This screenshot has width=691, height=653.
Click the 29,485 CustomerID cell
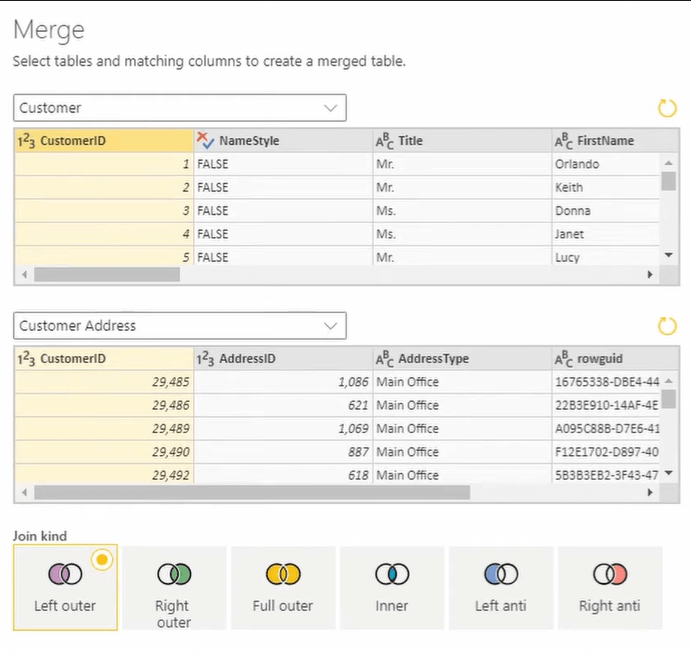click(104, 382)
